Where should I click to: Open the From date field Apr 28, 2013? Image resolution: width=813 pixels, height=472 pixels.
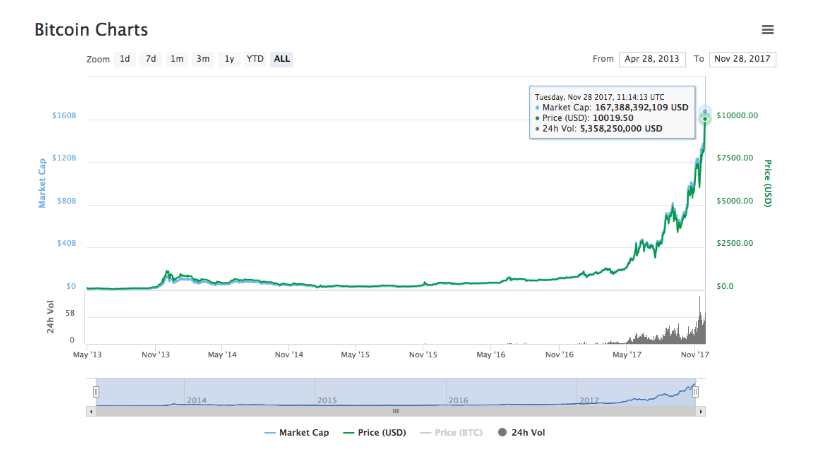(x=650, y=59)
